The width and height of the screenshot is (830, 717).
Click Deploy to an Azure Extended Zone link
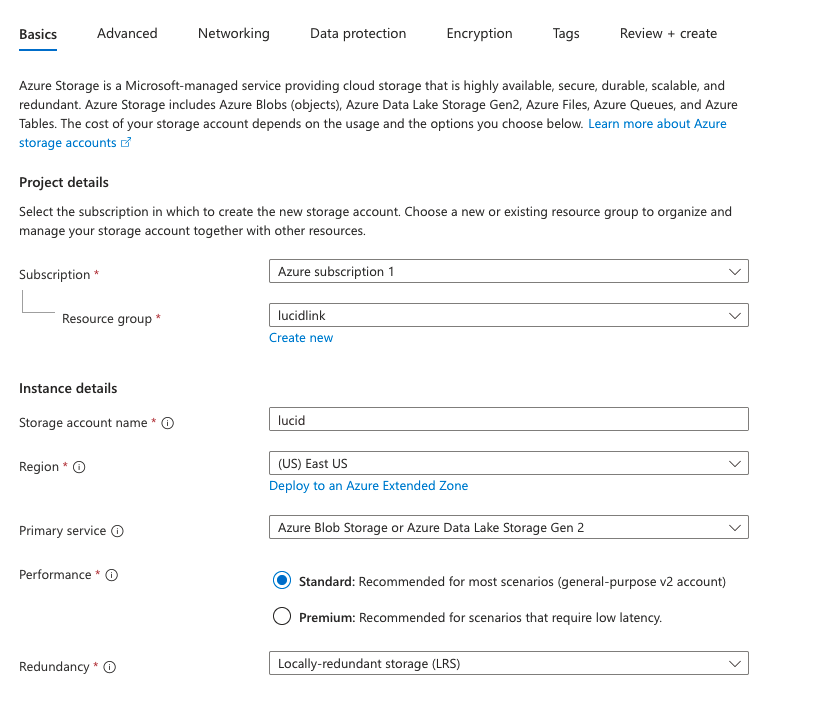368,486
